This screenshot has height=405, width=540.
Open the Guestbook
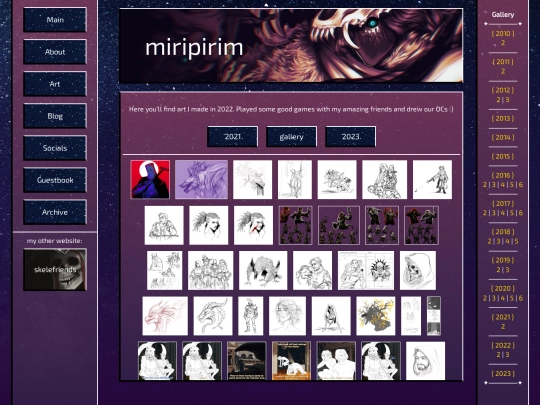coord(55,180)
